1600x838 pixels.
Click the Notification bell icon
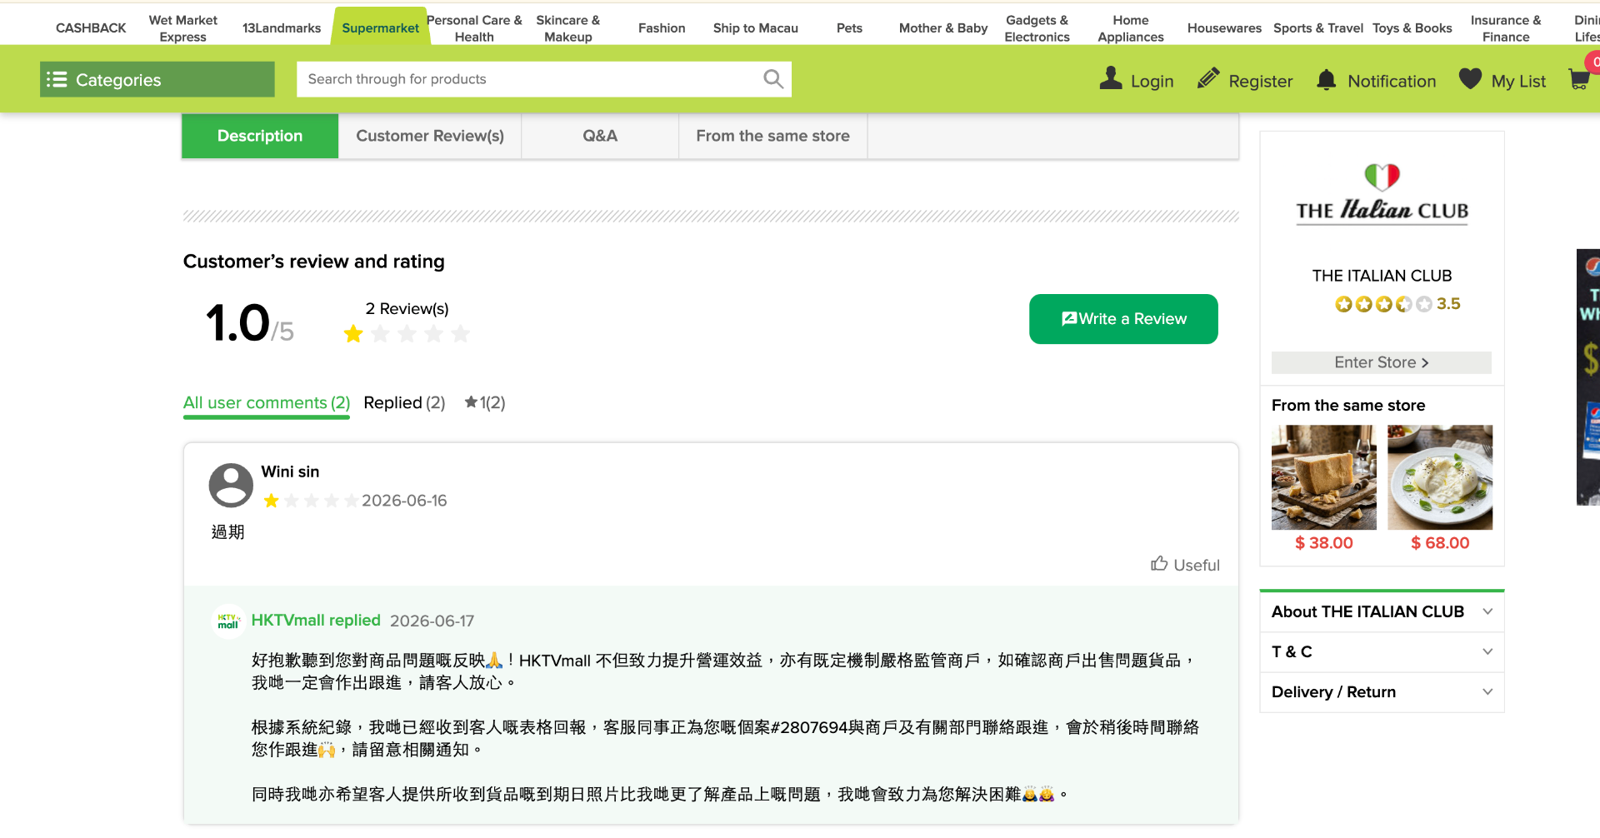(x=1326, y=80)
